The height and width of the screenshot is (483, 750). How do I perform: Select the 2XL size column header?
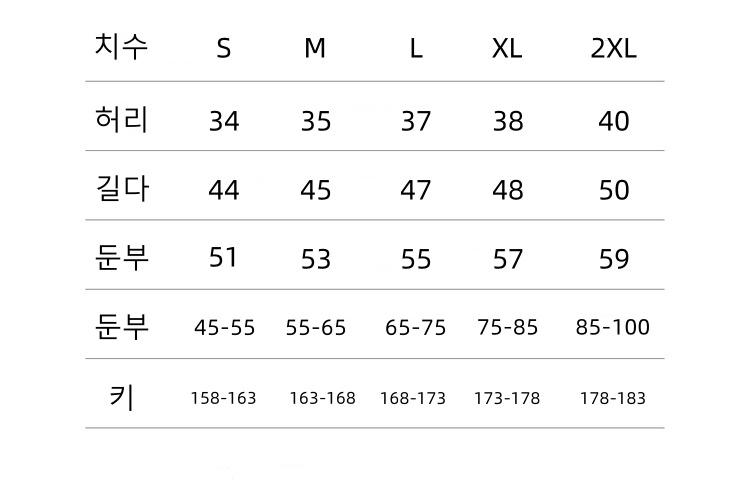pyautogui.click(x=613, y=49)
